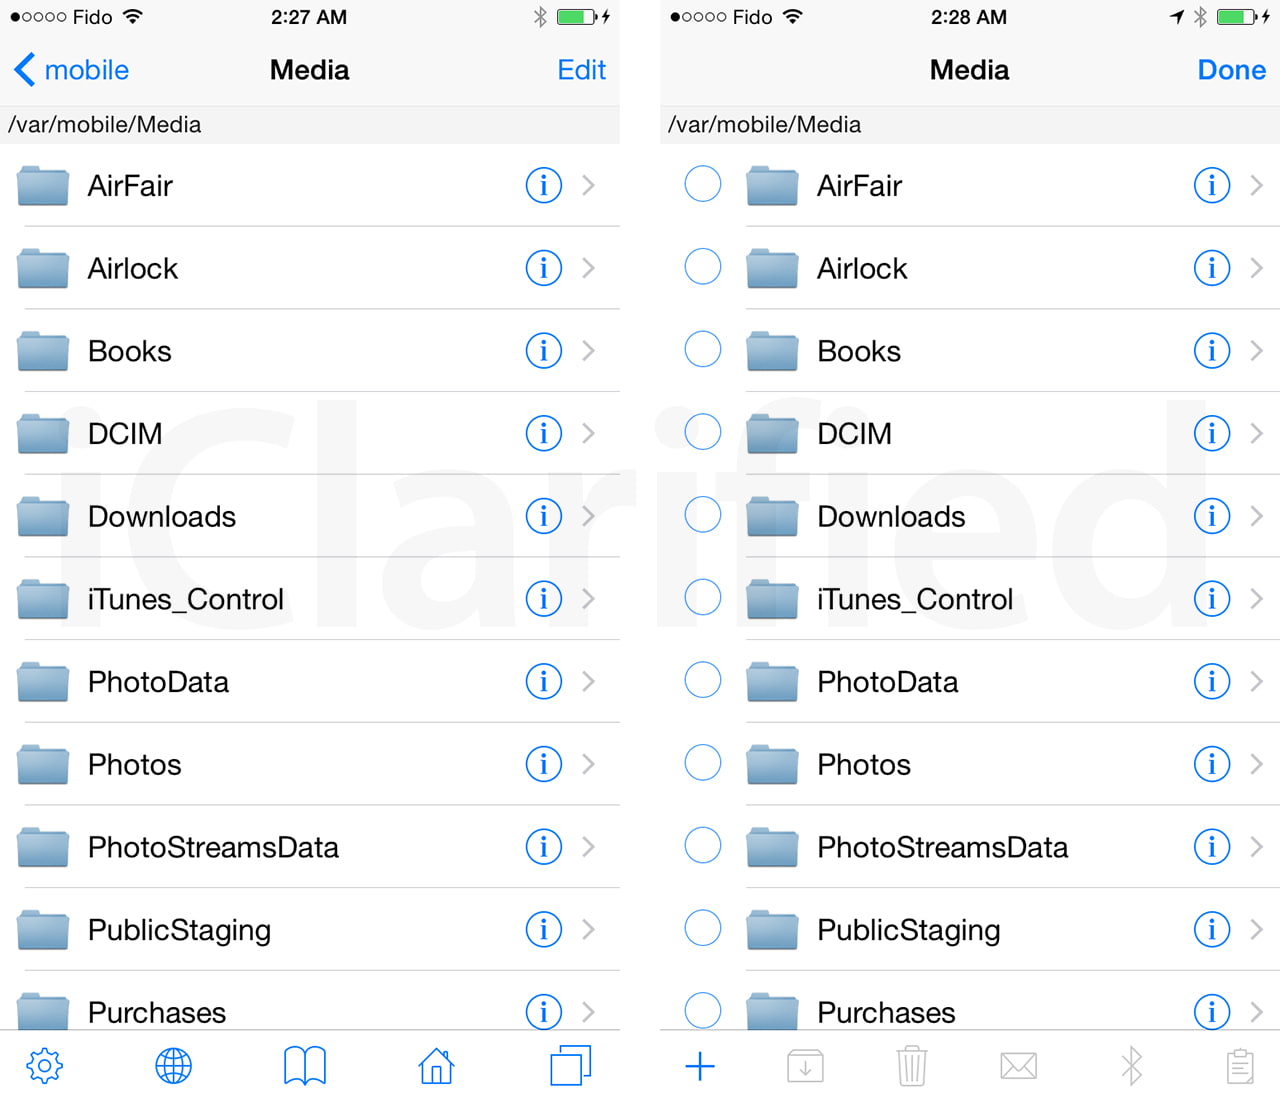Image resolution: width=1280 pixels, height=1103 pixels.
Task: Expand the PhotoData chevron on the screen with Edit
Action: (589, 682)
